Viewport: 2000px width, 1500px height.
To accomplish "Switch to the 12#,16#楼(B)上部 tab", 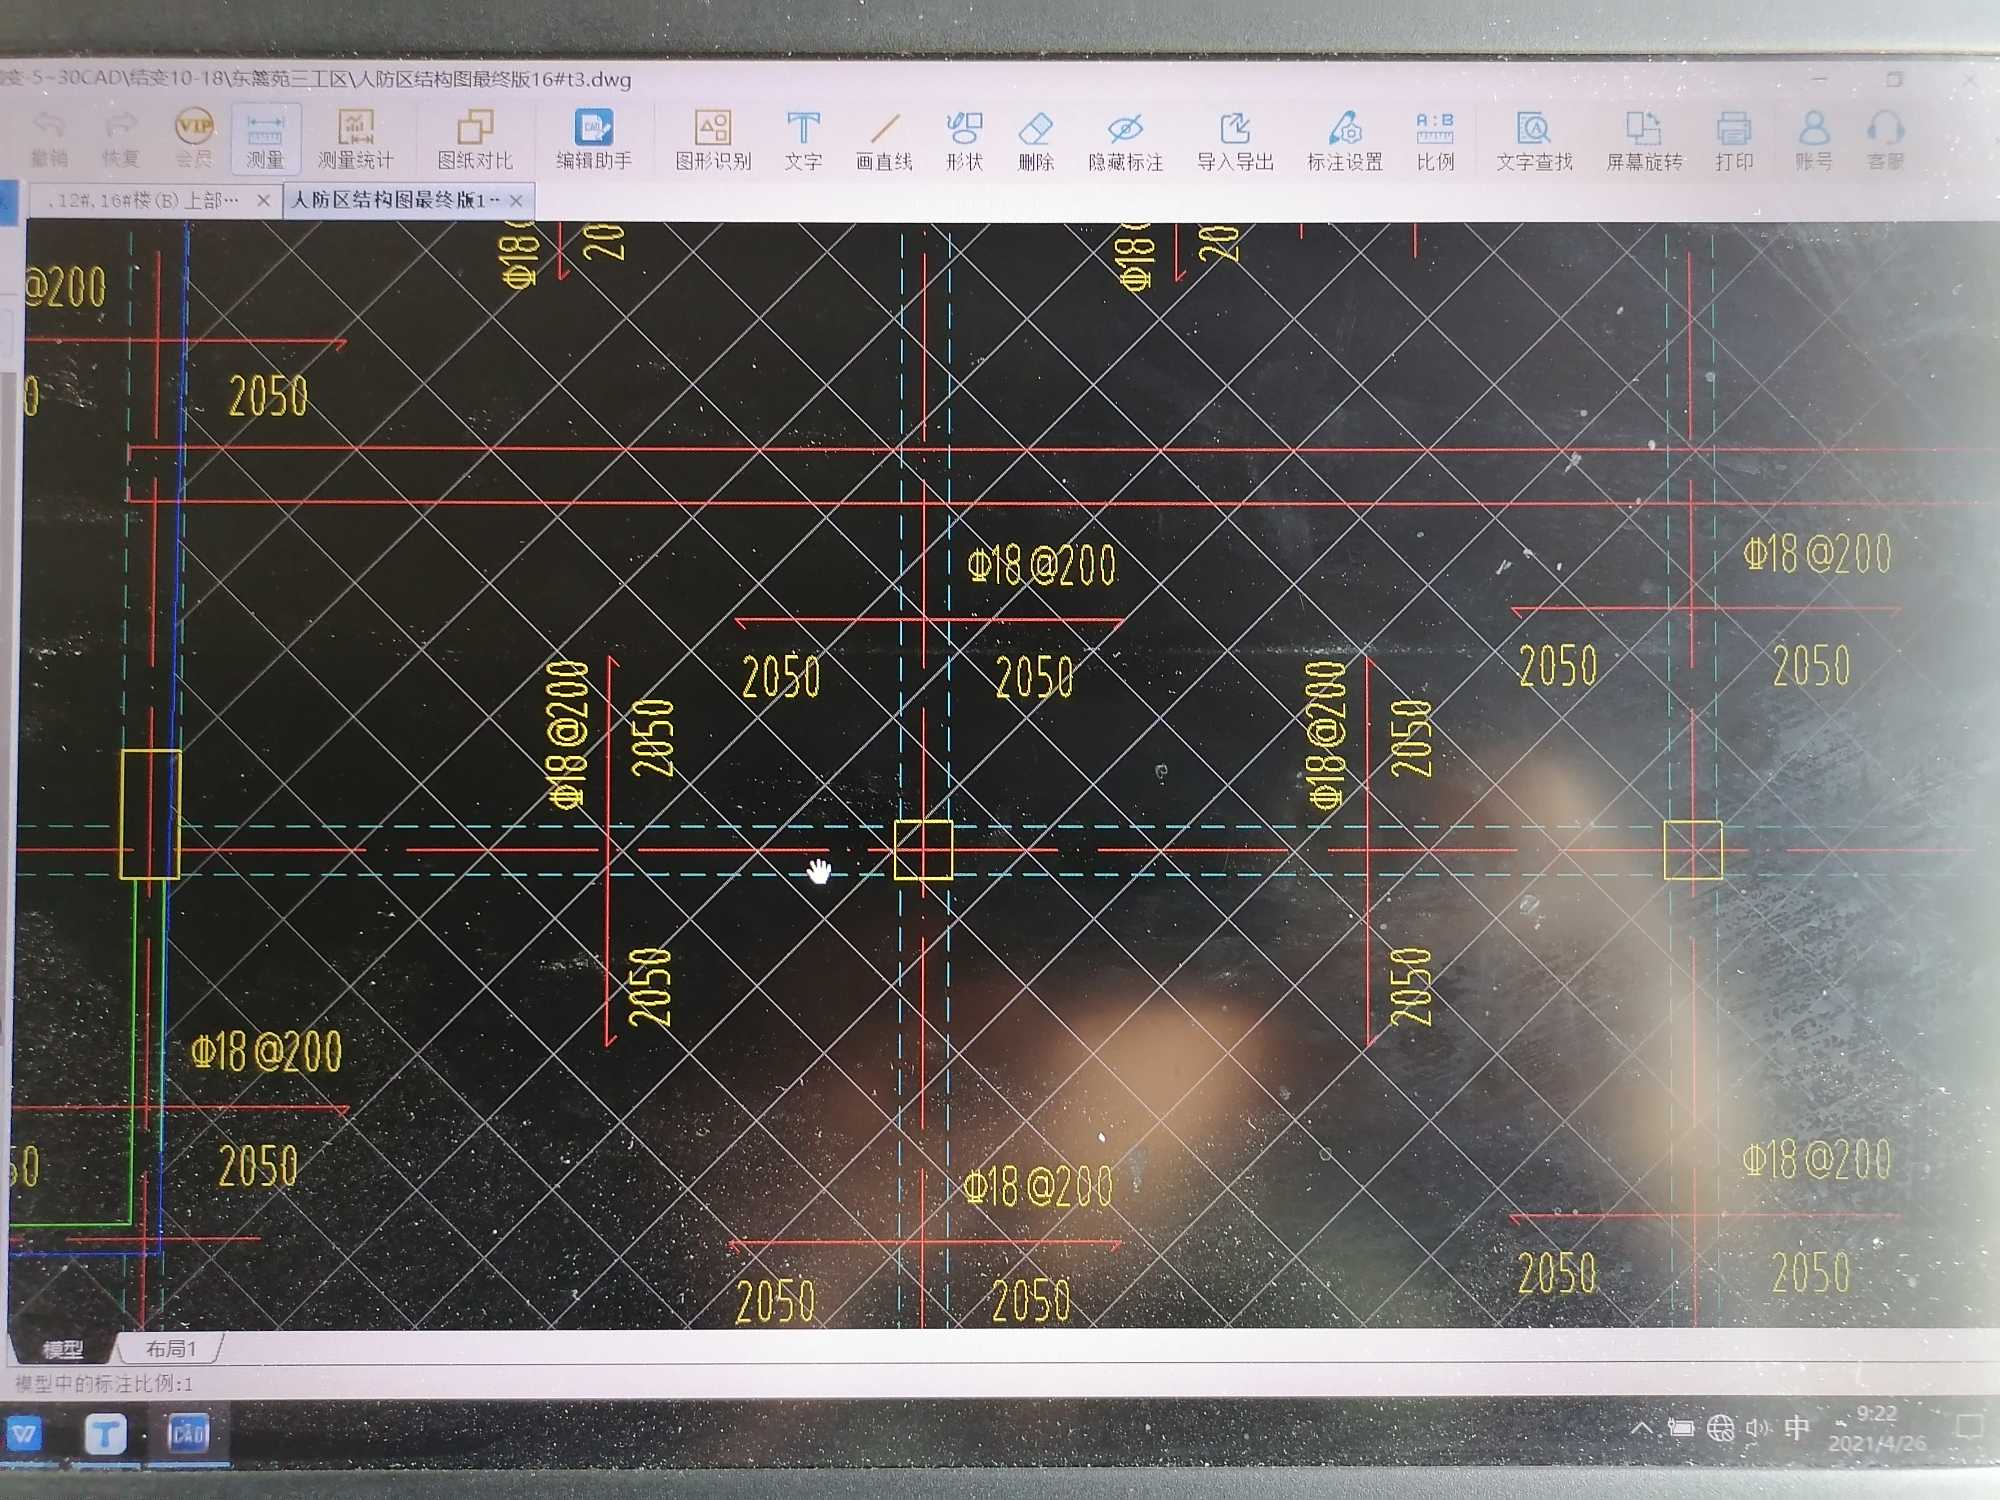I will tap(143, 200).
